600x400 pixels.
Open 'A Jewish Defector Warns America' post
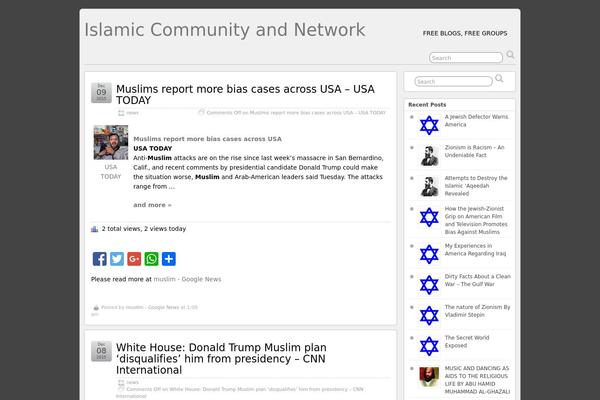click(476, 121)
